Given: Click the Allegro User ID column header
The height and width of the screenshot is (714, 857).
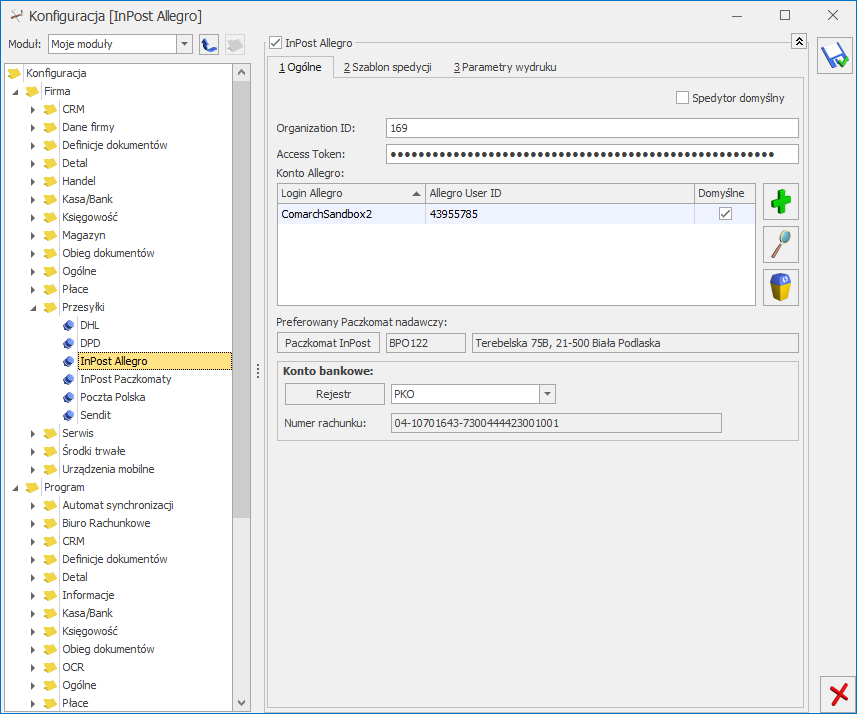Looking at the screenshot, I should click(x=560, y=194).
